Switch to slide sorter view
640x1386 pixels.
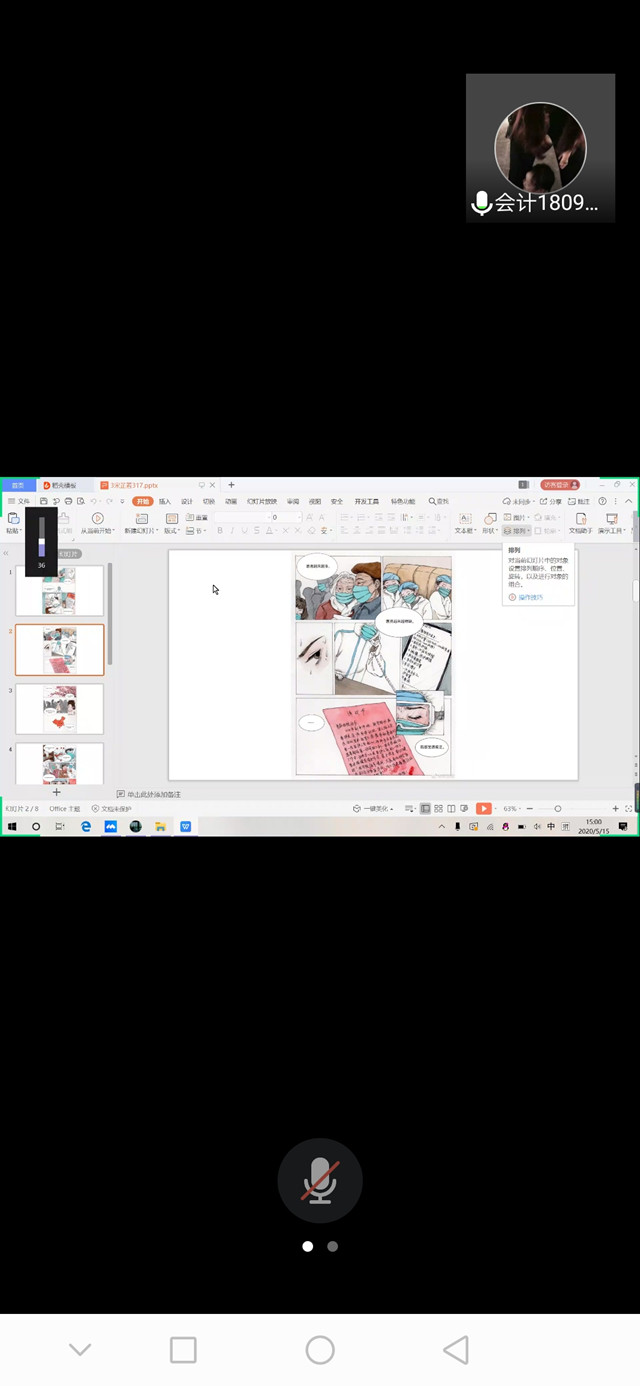438,808
